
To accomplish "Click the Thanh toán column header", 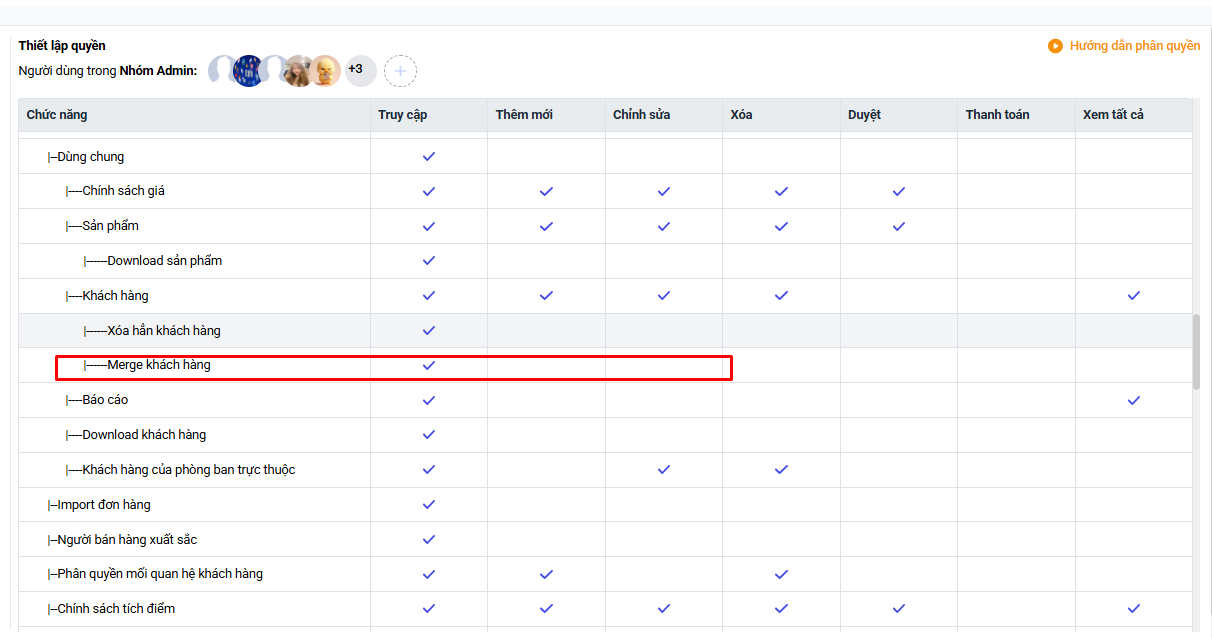I will tap(996, 115).
